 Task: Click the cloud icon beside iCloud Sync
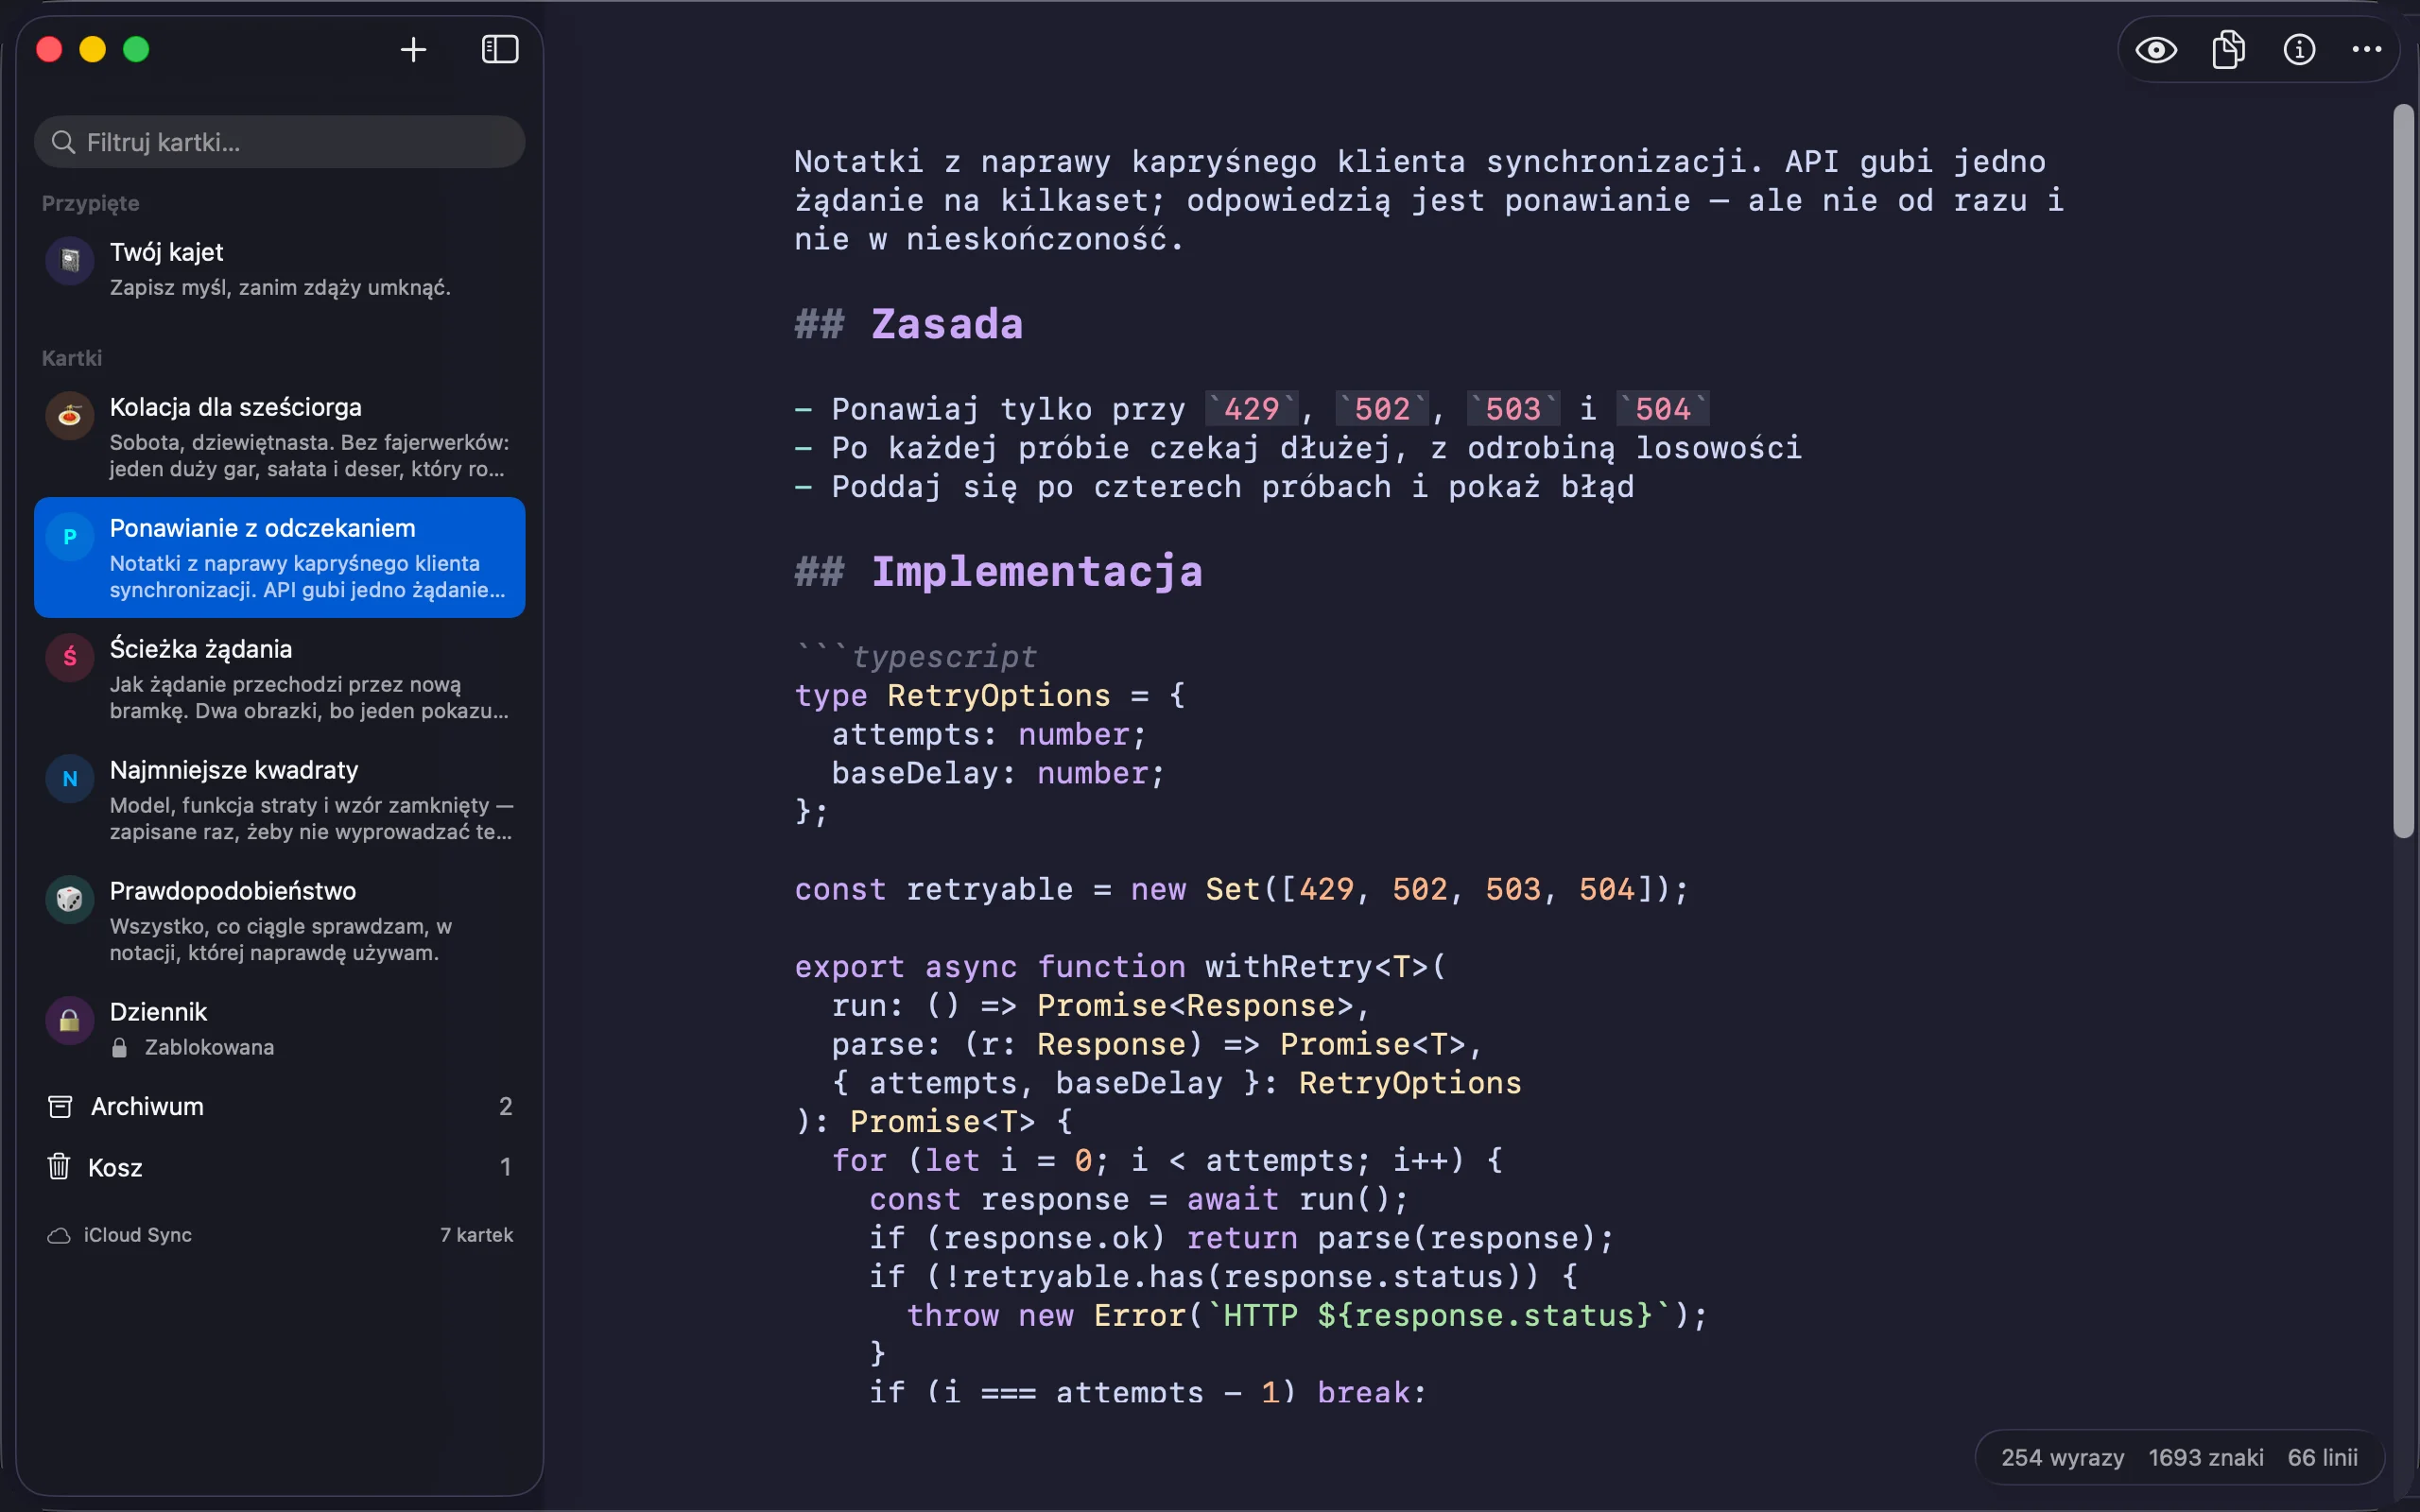click(59, 1236)
